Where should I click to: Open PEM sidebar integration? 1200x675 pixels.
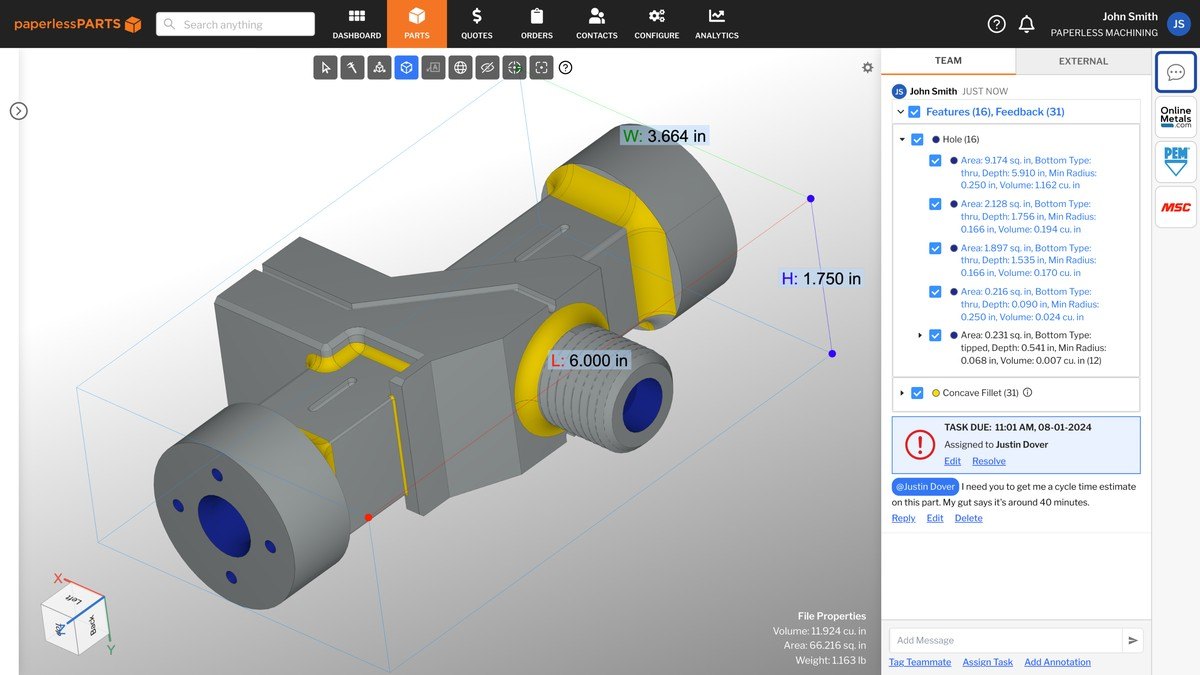[1176, 161]
